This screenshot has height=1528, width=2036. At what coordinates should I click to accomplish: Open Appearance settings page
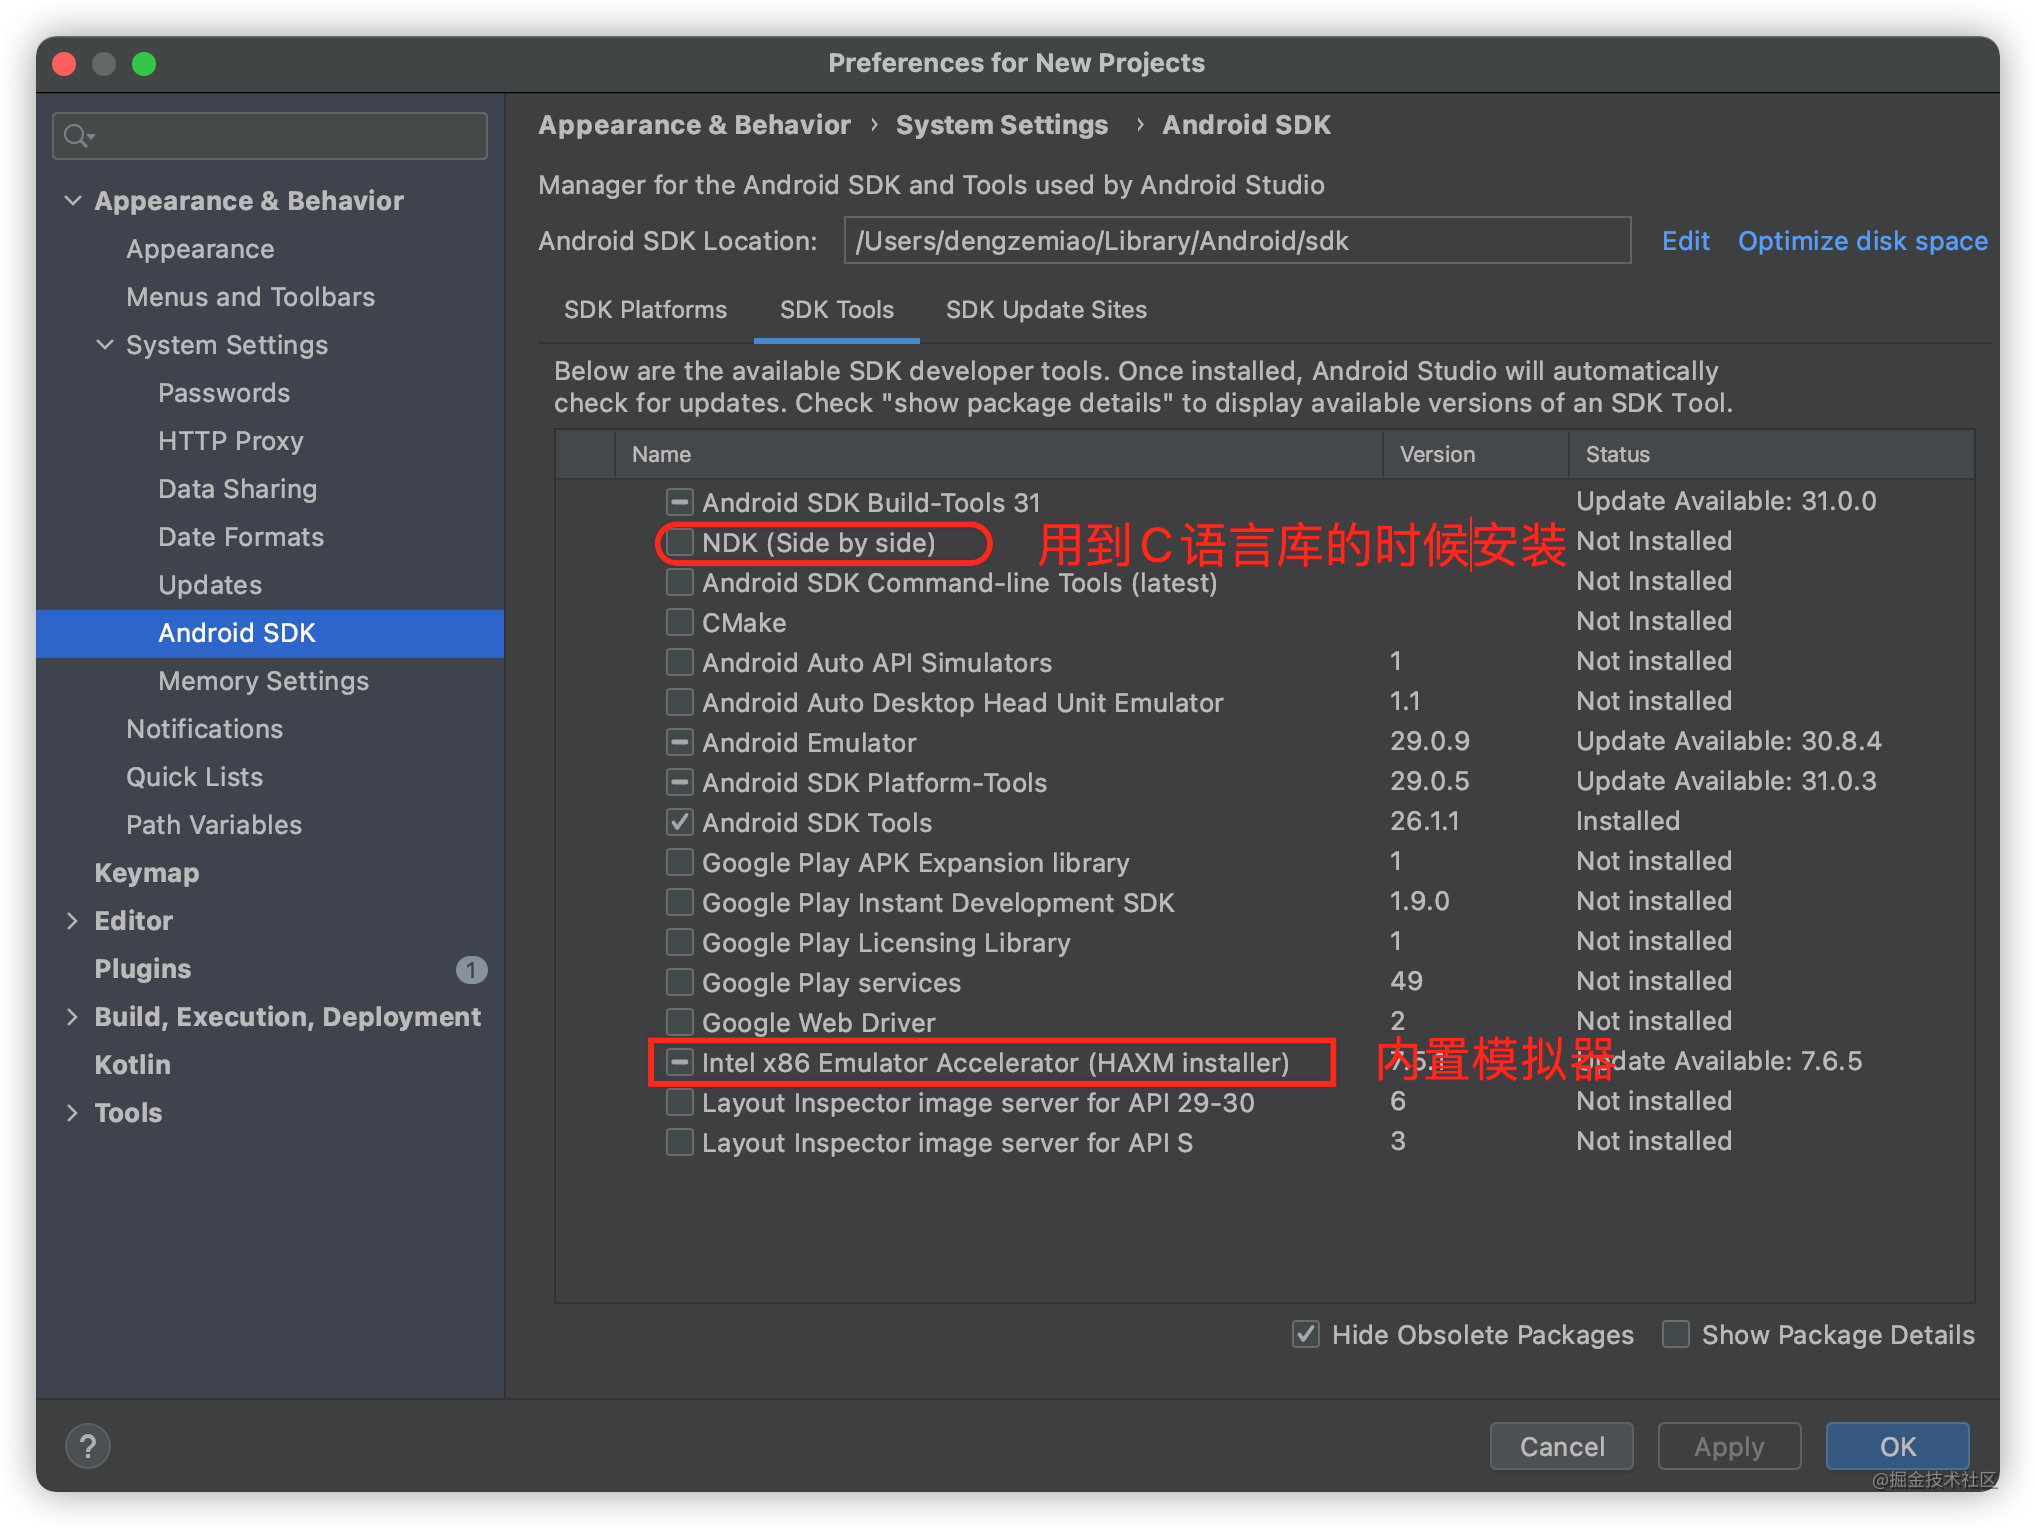click(x=200, y=249)
